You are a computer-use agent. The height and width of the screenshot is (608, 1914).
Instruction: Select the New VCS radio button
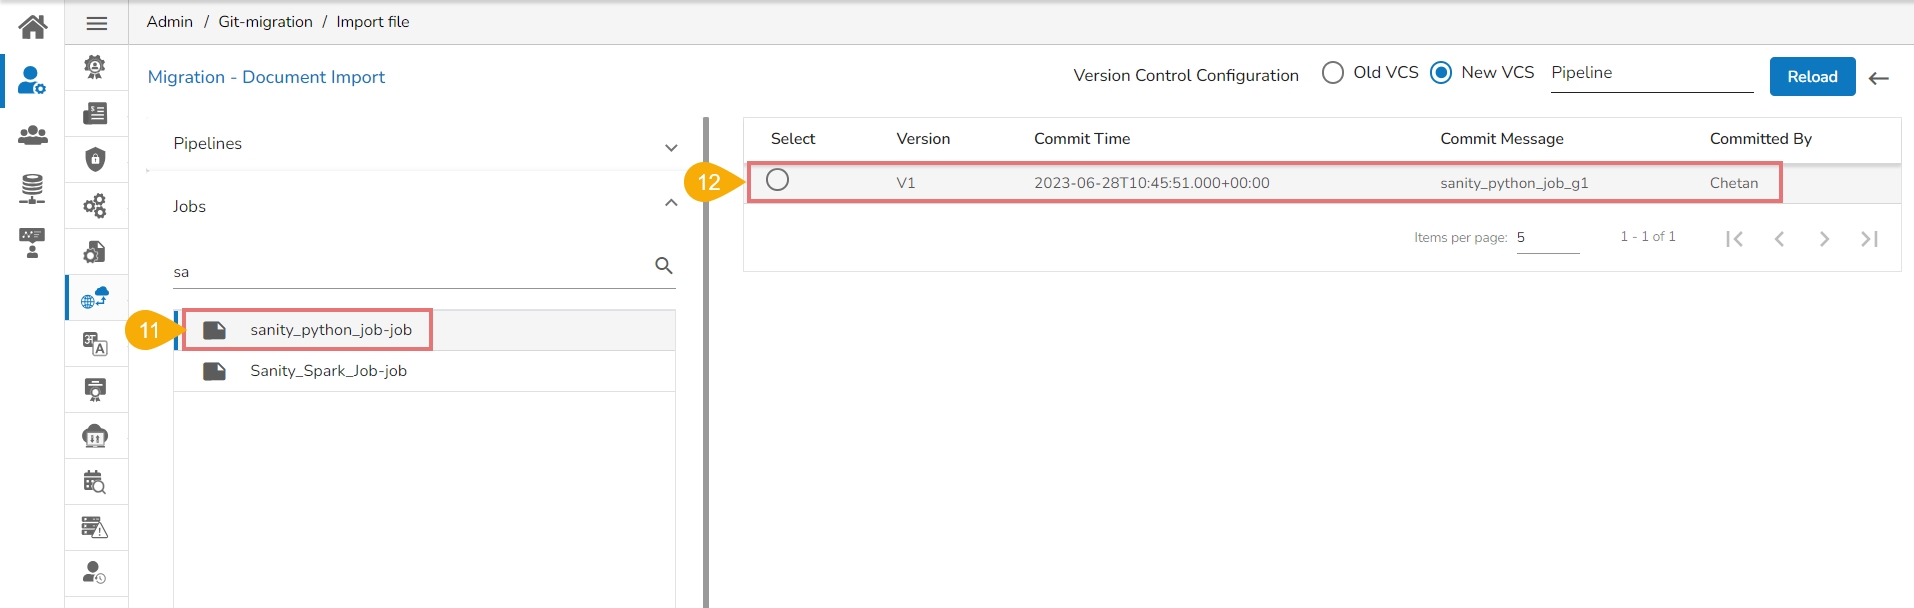pyautogui.click(x=1441, y=73)
